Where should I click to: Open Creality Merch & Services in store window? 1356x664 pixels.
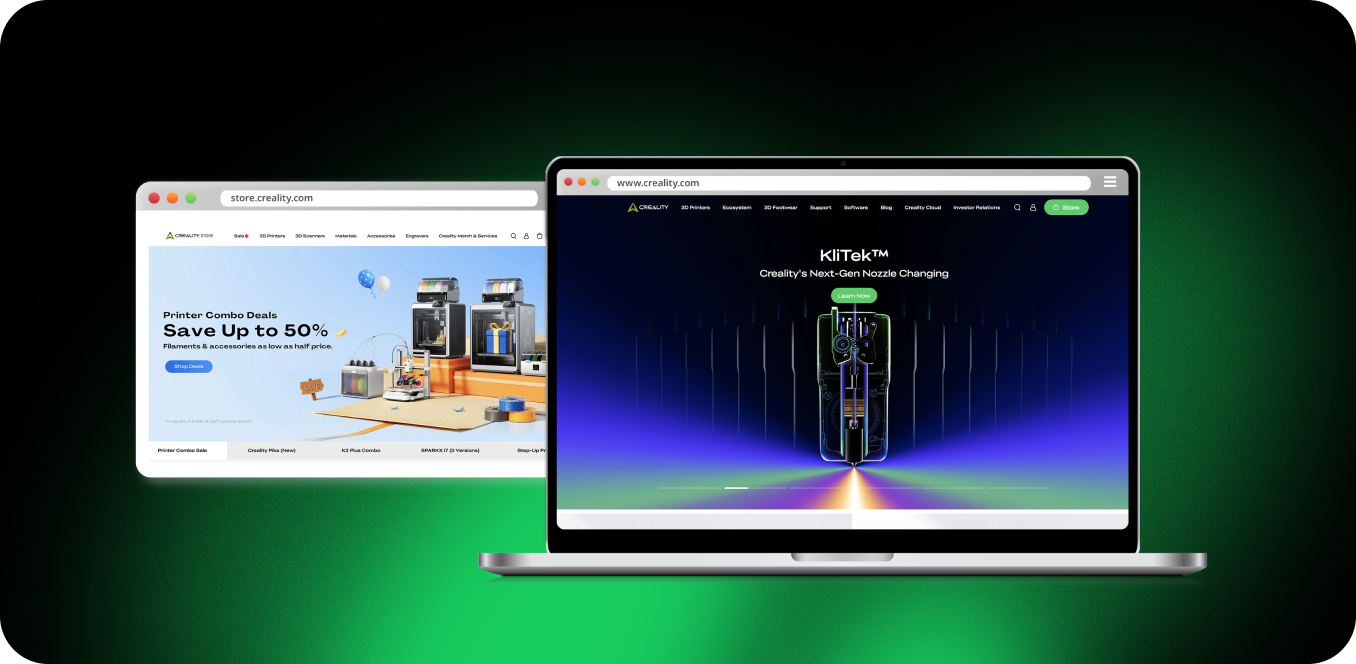(468, 236)
